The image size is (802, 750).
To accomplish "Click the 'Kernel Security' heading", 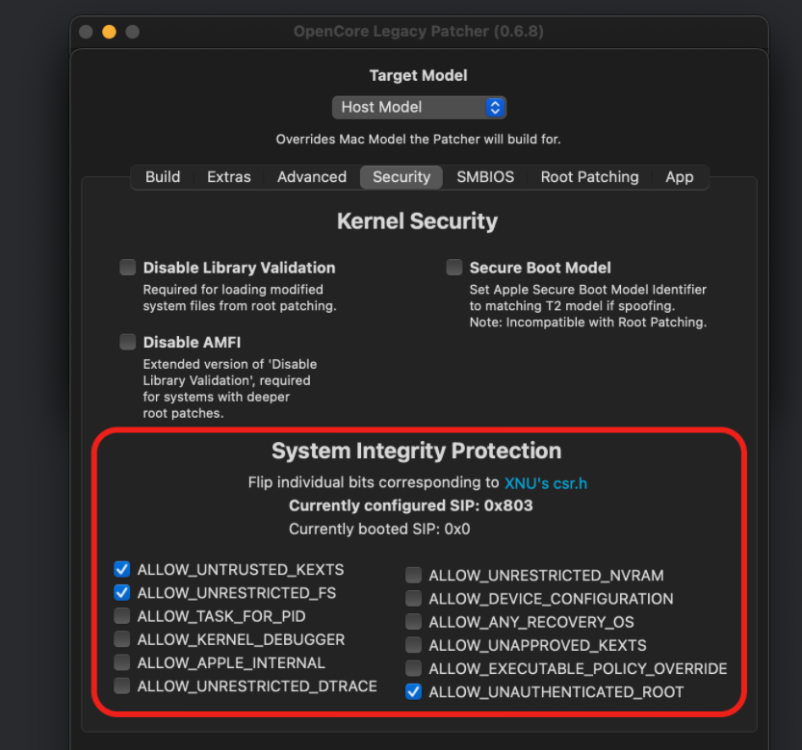I will coord(417,222).
